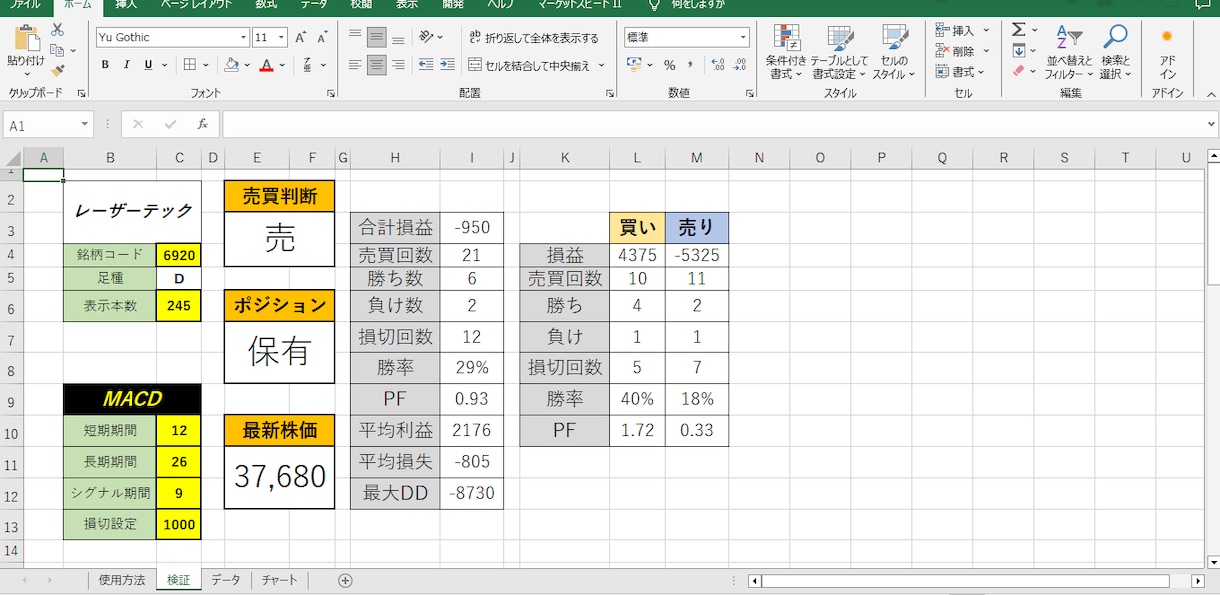Image resolution: width=1220 pixels, height=595 pixels.
Task: Open the font size 11 dropdown
Action: pyautogui.click(x=281, y=38)
